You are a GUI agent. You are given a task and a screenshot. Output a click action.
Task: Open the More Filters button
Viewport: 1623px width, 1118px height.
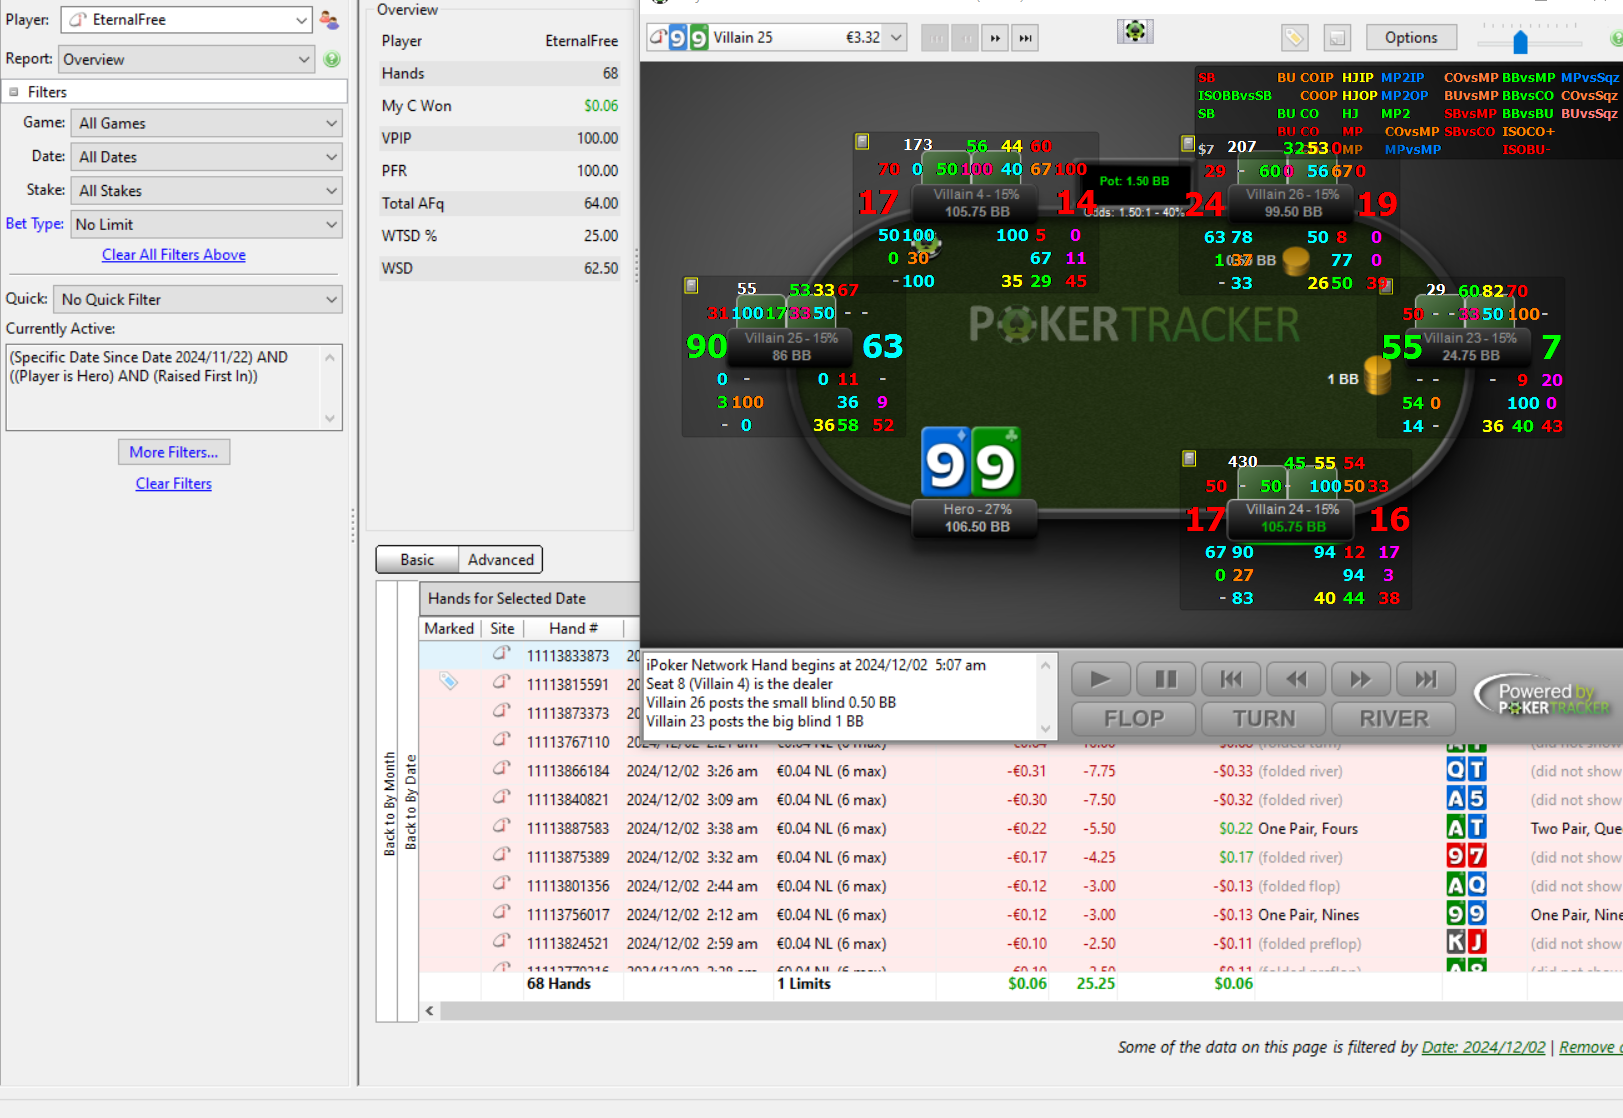coord(174,452)
